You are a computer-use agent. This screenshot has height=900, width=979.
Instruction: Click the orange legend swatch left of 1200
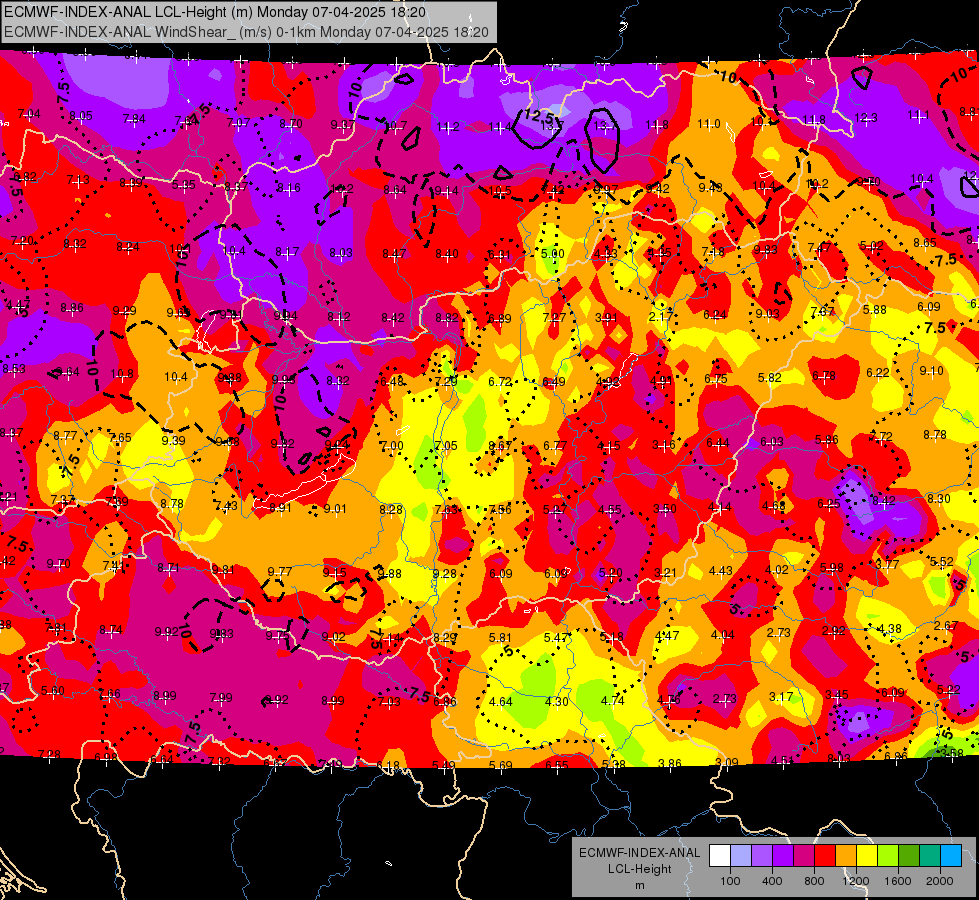(846, 856)
